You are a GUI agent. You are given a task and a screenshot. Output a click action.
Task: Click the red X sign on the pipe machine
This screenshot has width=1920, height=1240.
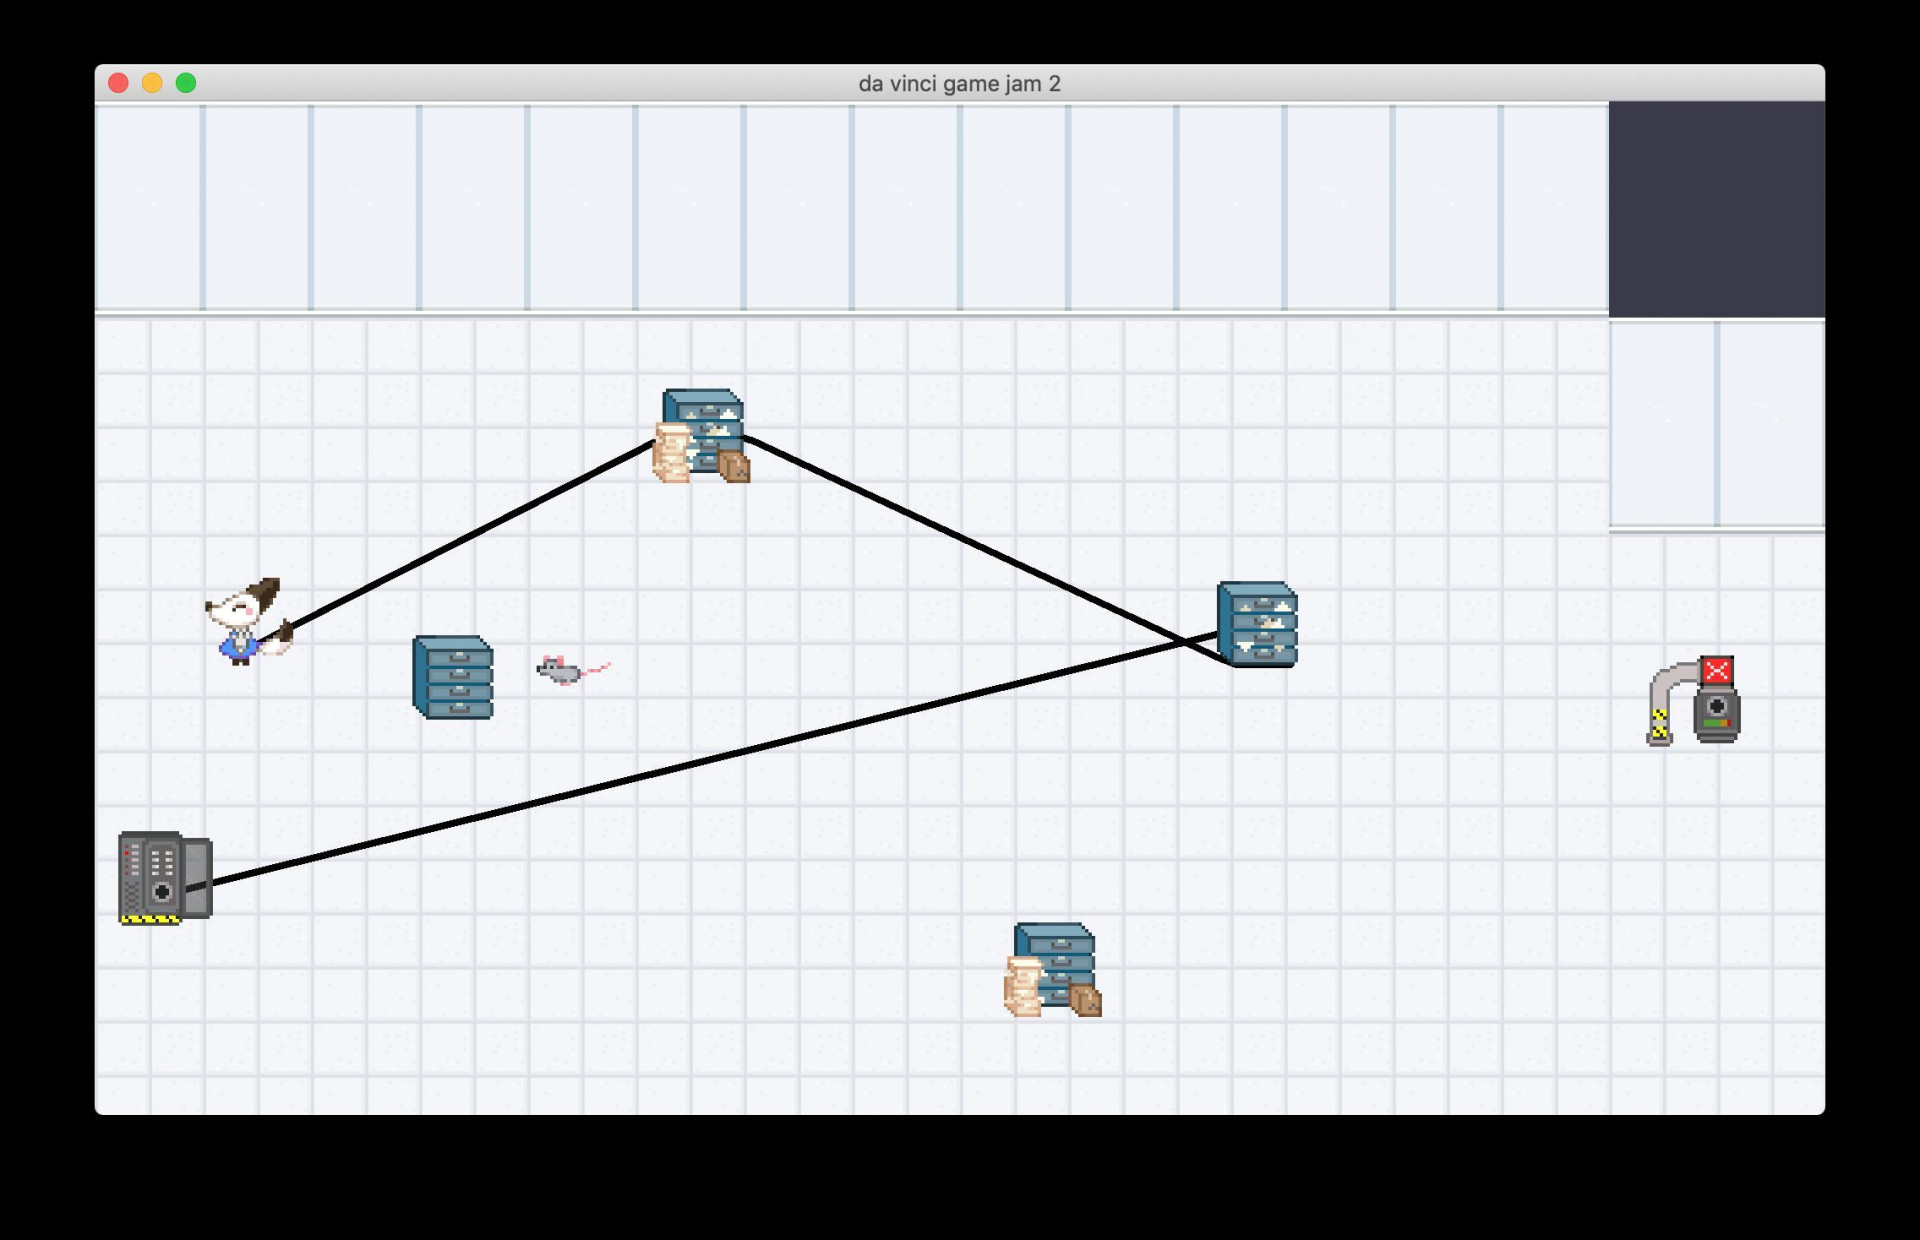pyautogui.click(x=1717, y=670)
